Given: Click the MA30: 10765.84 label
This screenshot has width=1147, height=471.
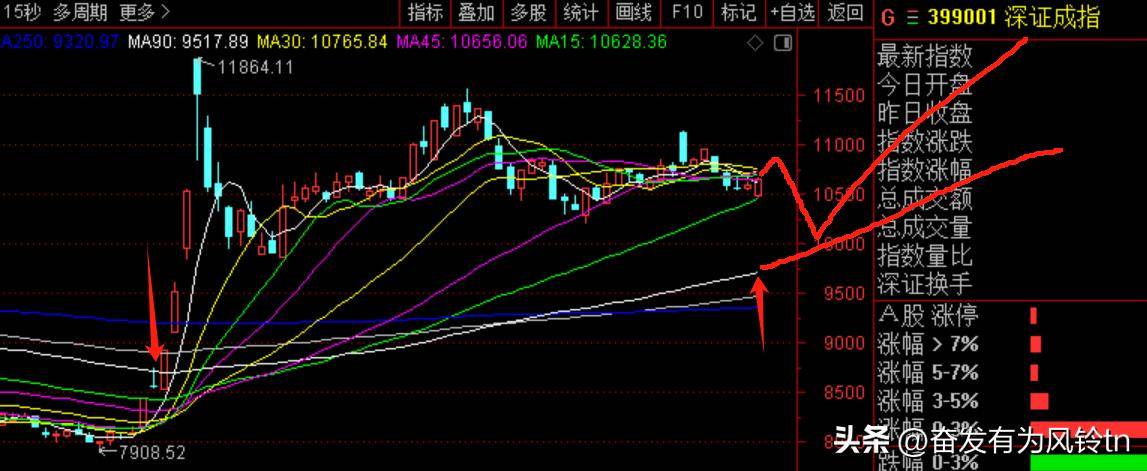Looking at the screenshot, I should click(x=322, y=42).
